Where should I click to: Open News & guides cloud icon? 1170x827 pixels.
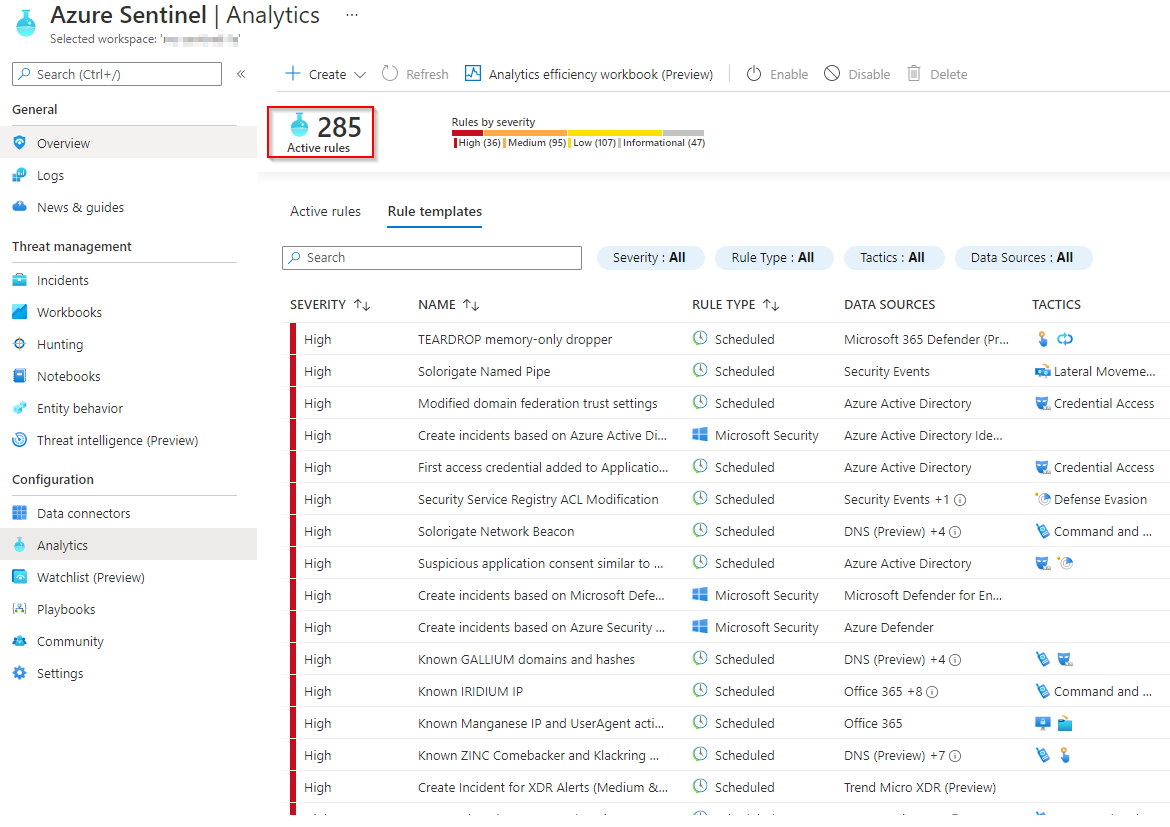[20, 207]
